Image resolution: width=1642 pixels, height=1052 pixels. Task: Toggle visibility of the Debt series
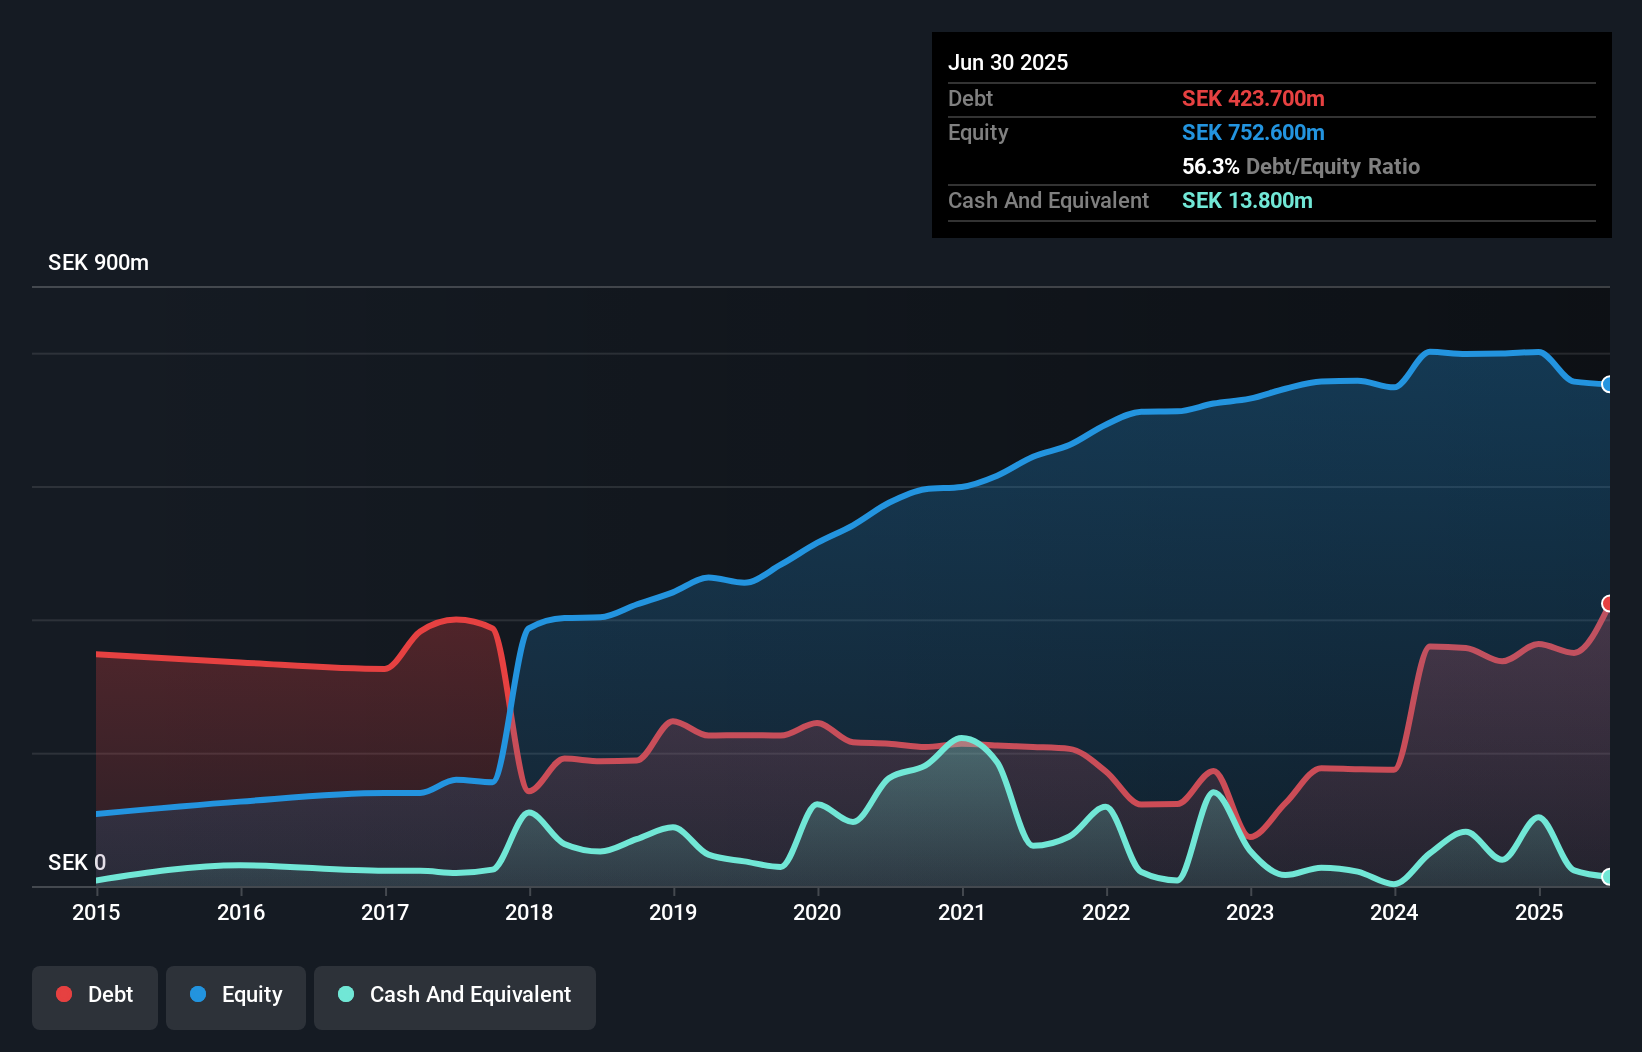[x=94, y=995]
